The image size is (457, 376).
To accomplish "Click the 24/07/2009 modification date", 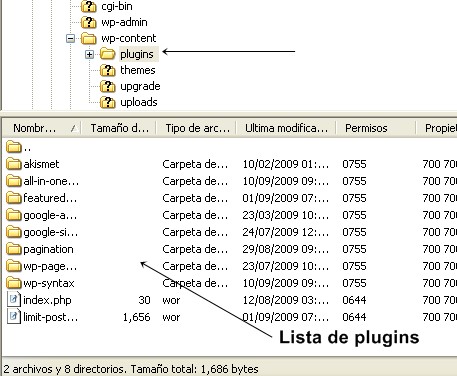I will [286, 232].
